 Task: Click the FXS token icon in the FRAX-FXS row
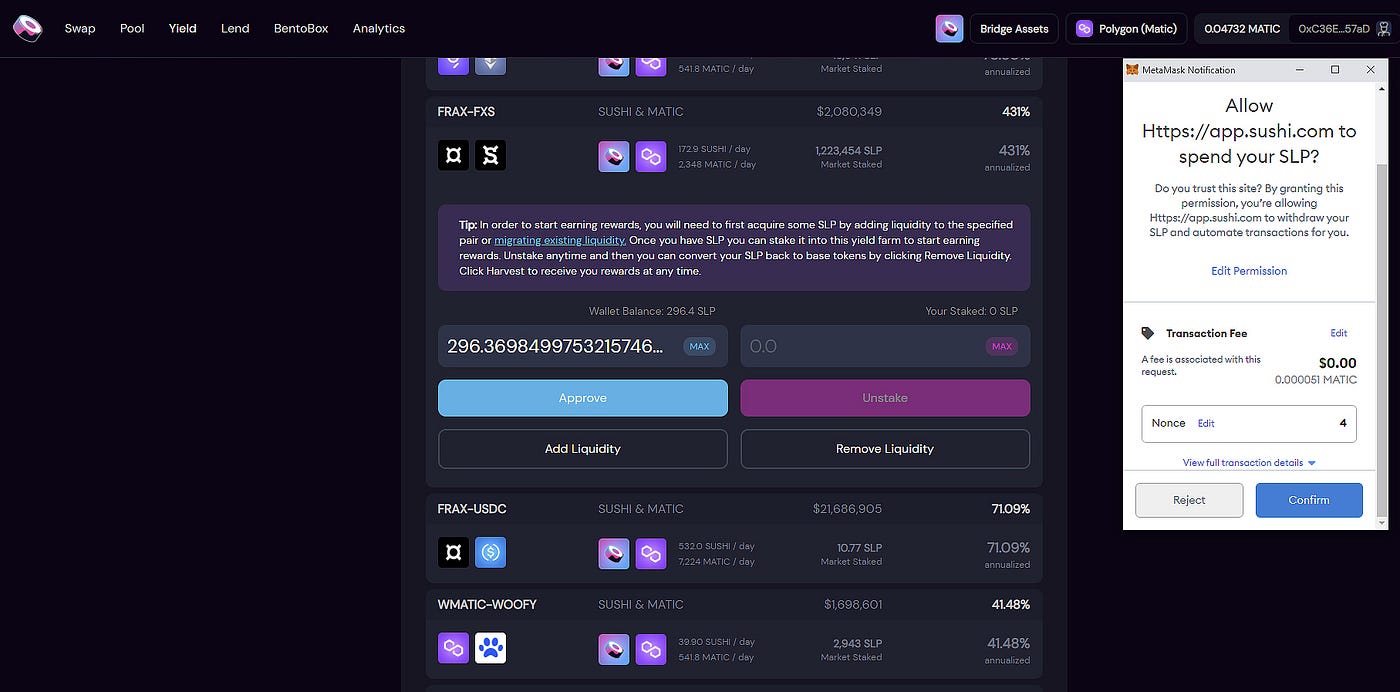tap(490, 155)
